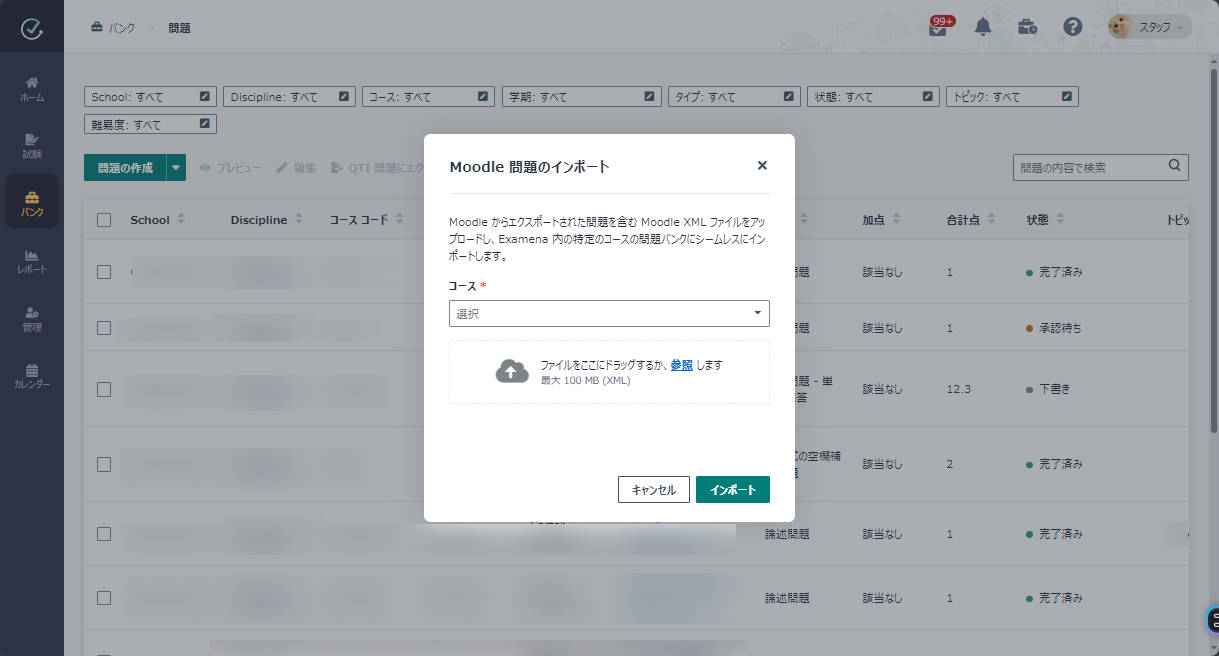Click the edit icon in トピック filter
This screenshot has width=1219, height=656.
(1067, 97)
